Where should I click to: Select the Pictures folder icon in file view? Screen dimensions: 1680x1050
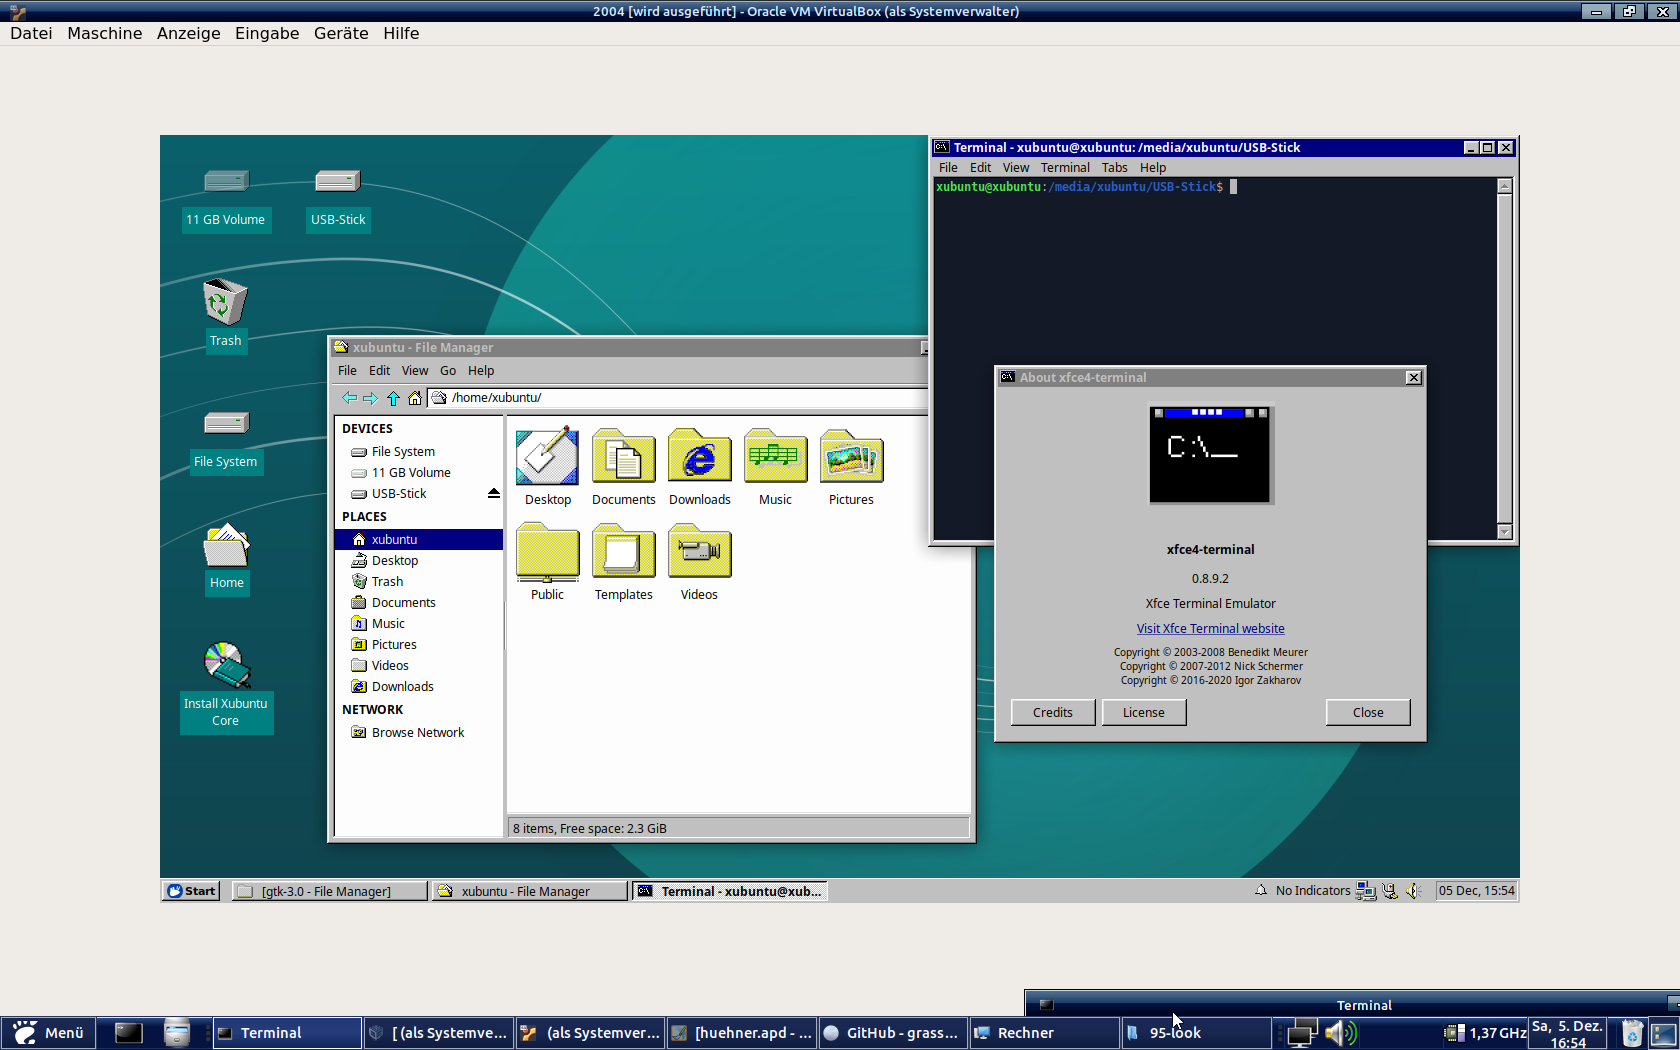pos(851,456)
